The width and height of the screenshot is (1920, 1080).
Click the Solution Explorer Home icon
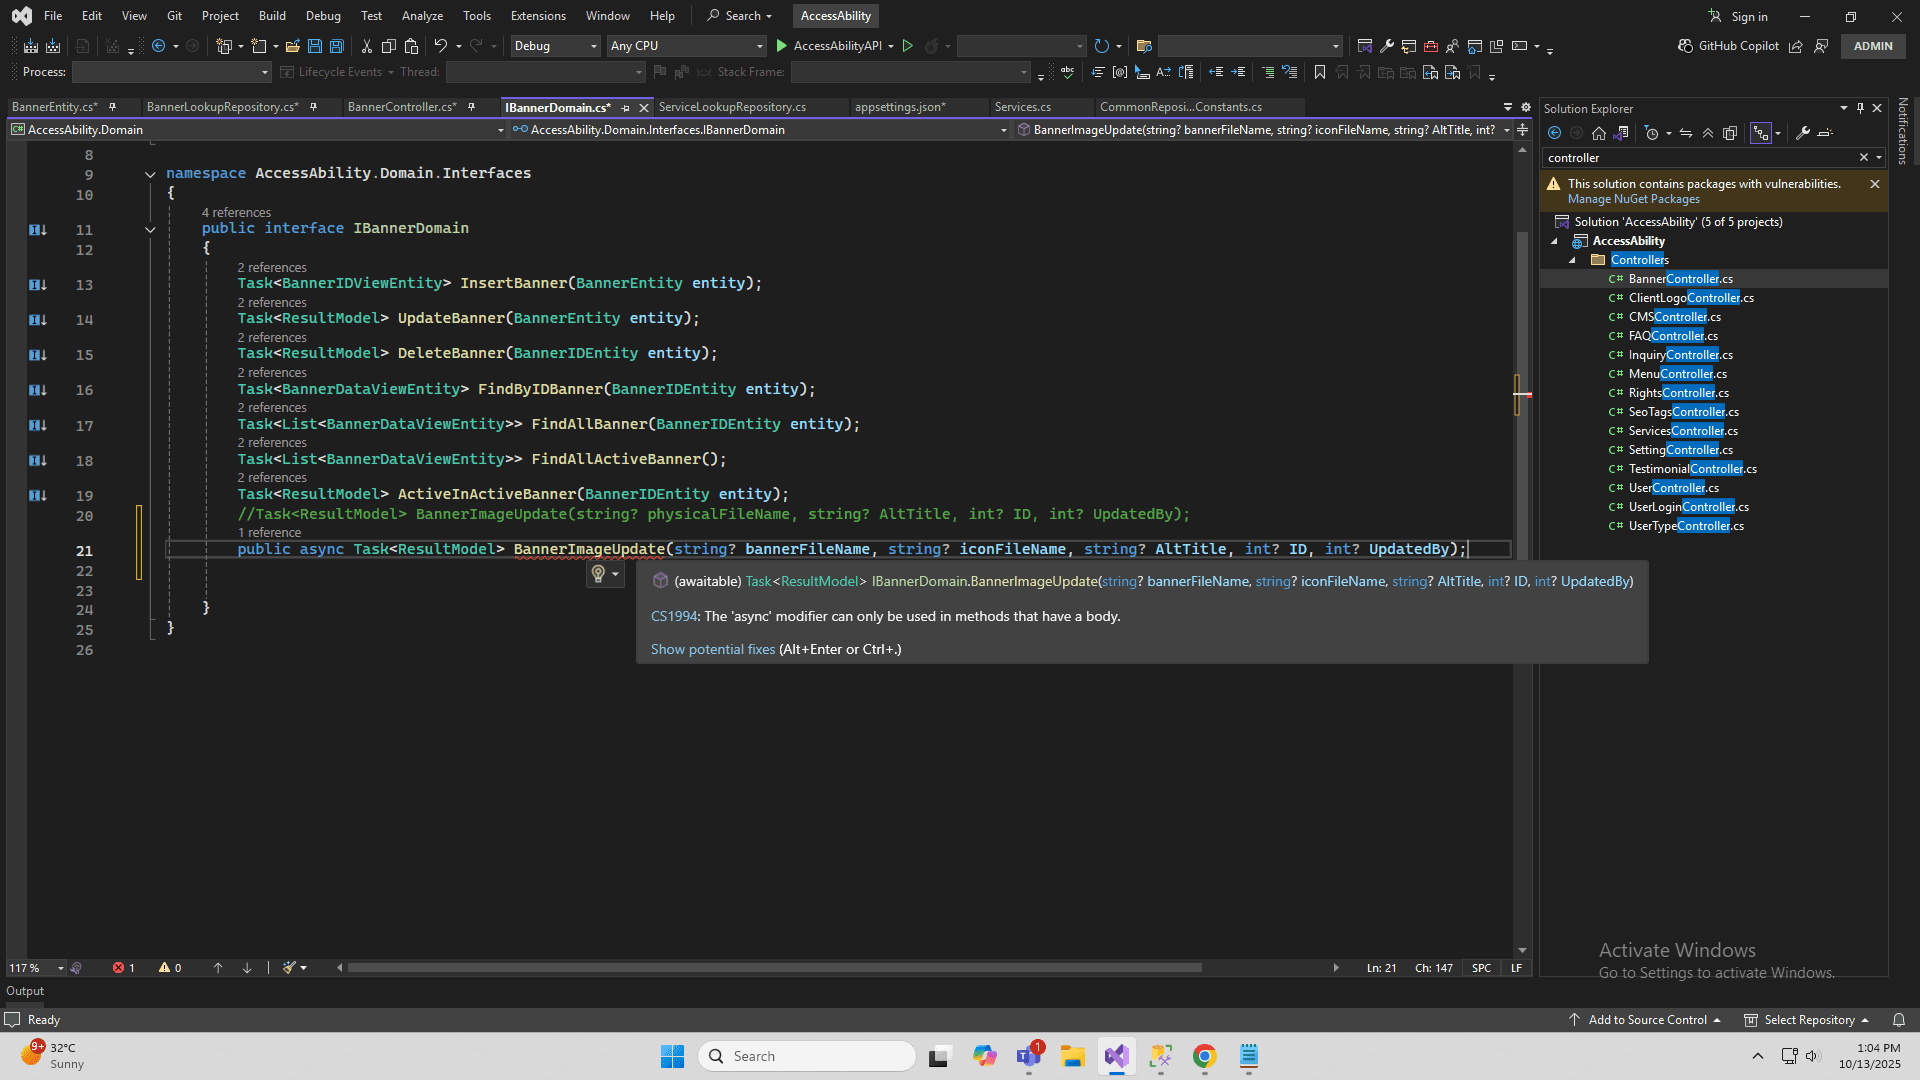(x=1598, y=133)
